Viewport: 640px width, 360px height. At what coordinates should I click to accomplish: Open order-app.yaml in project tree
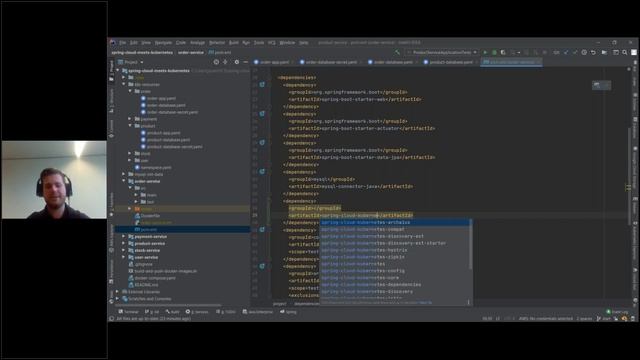point(158,98)
